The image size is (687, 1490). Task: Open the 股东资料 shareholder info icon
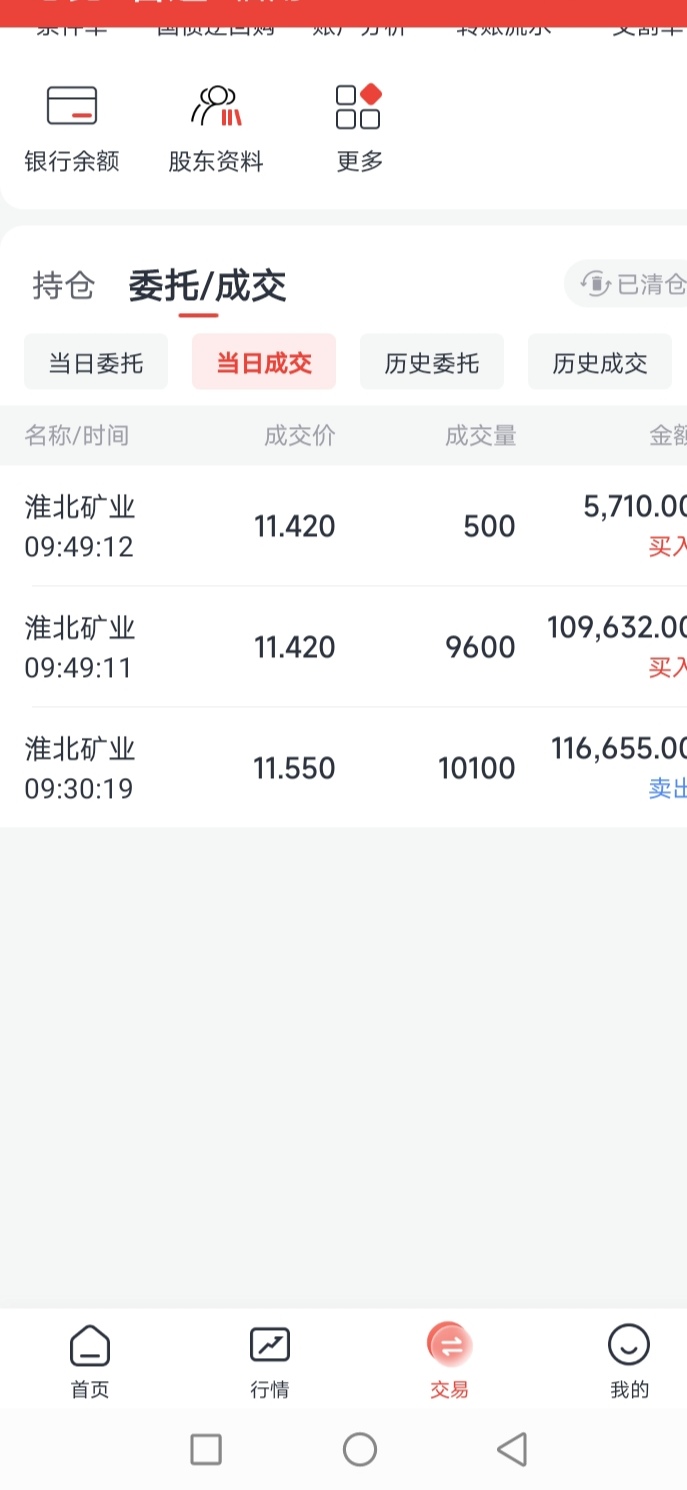(x=216, y=107)
